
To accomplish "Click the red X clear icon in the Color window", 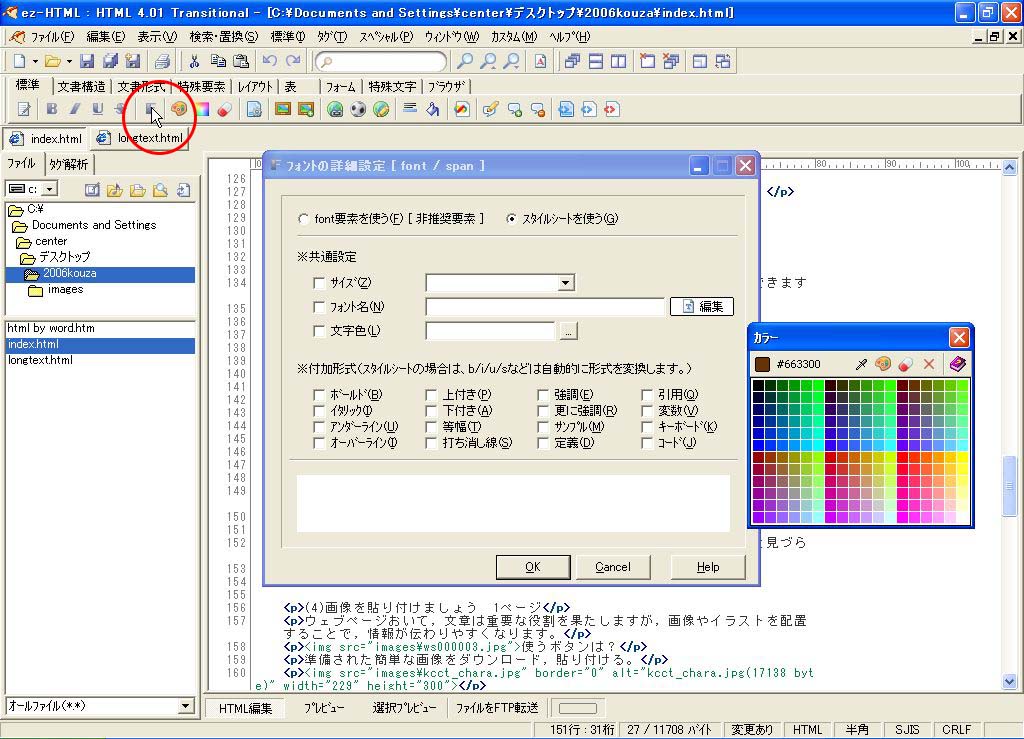I will pyautogui.click(x=929, y=364).
